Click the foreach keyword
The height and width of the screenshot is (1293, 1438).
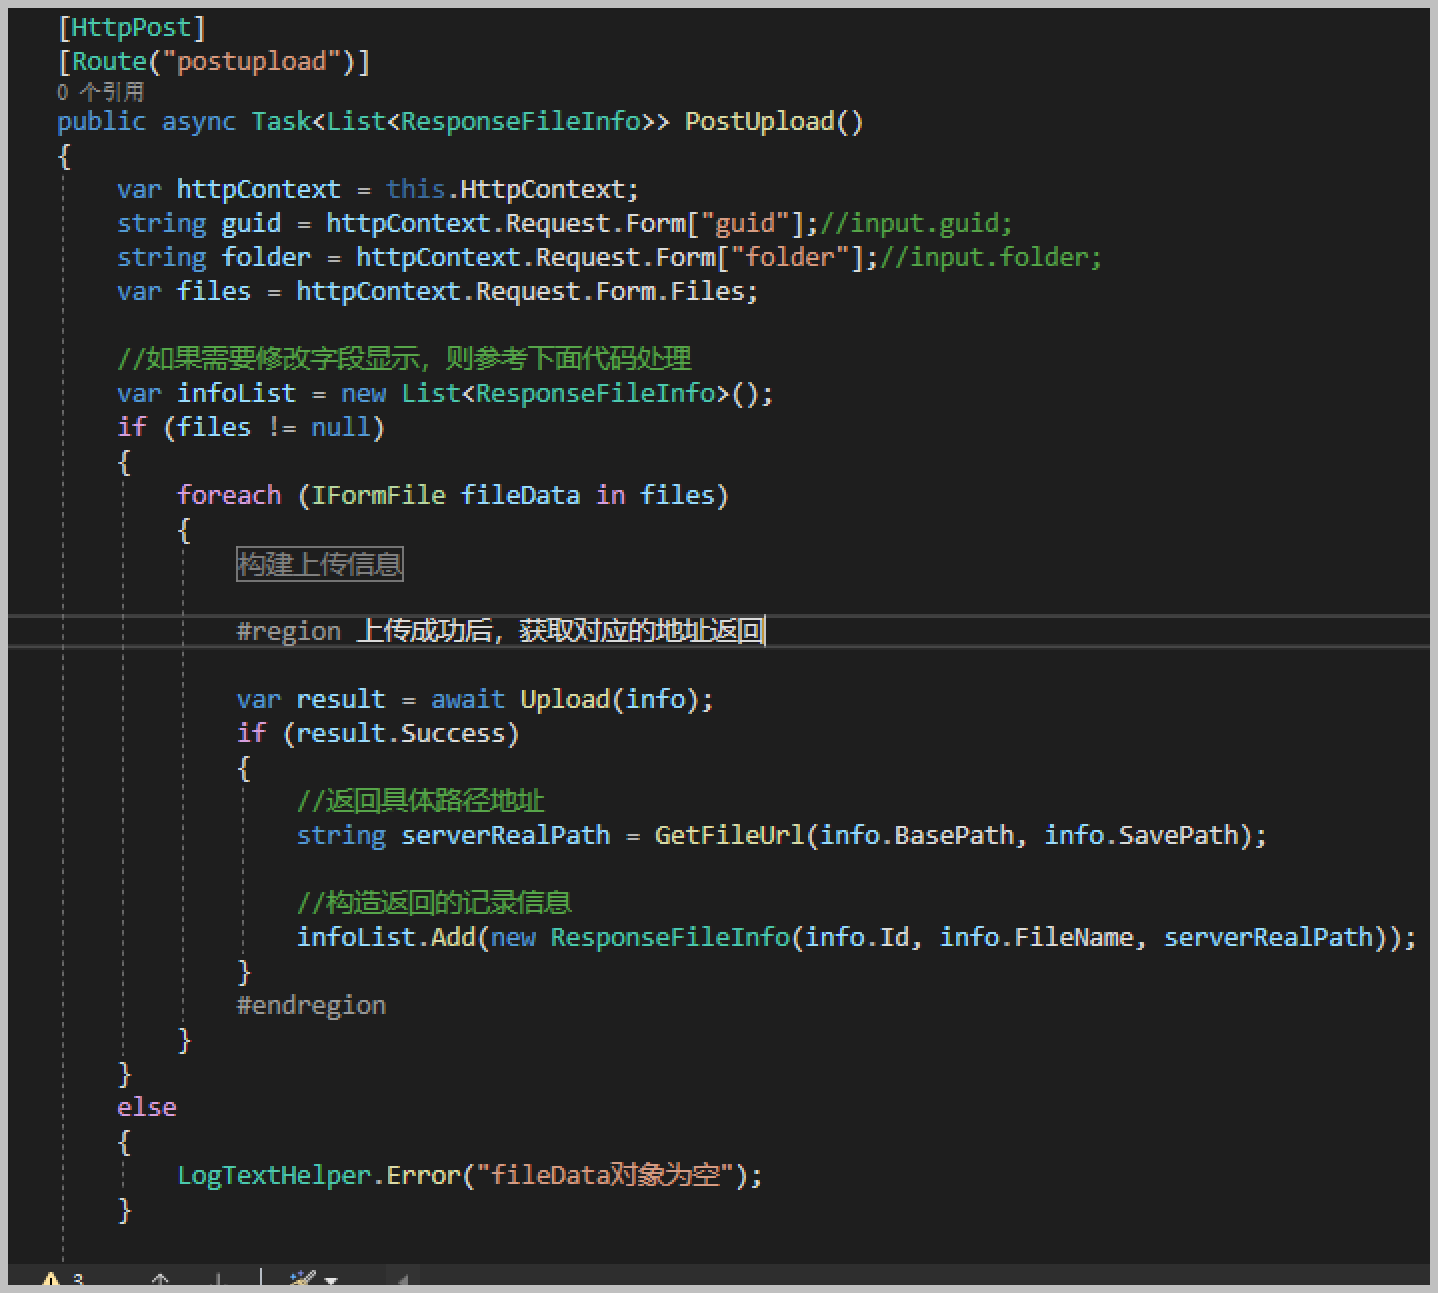pyautogui.click(x=229, y=495)
